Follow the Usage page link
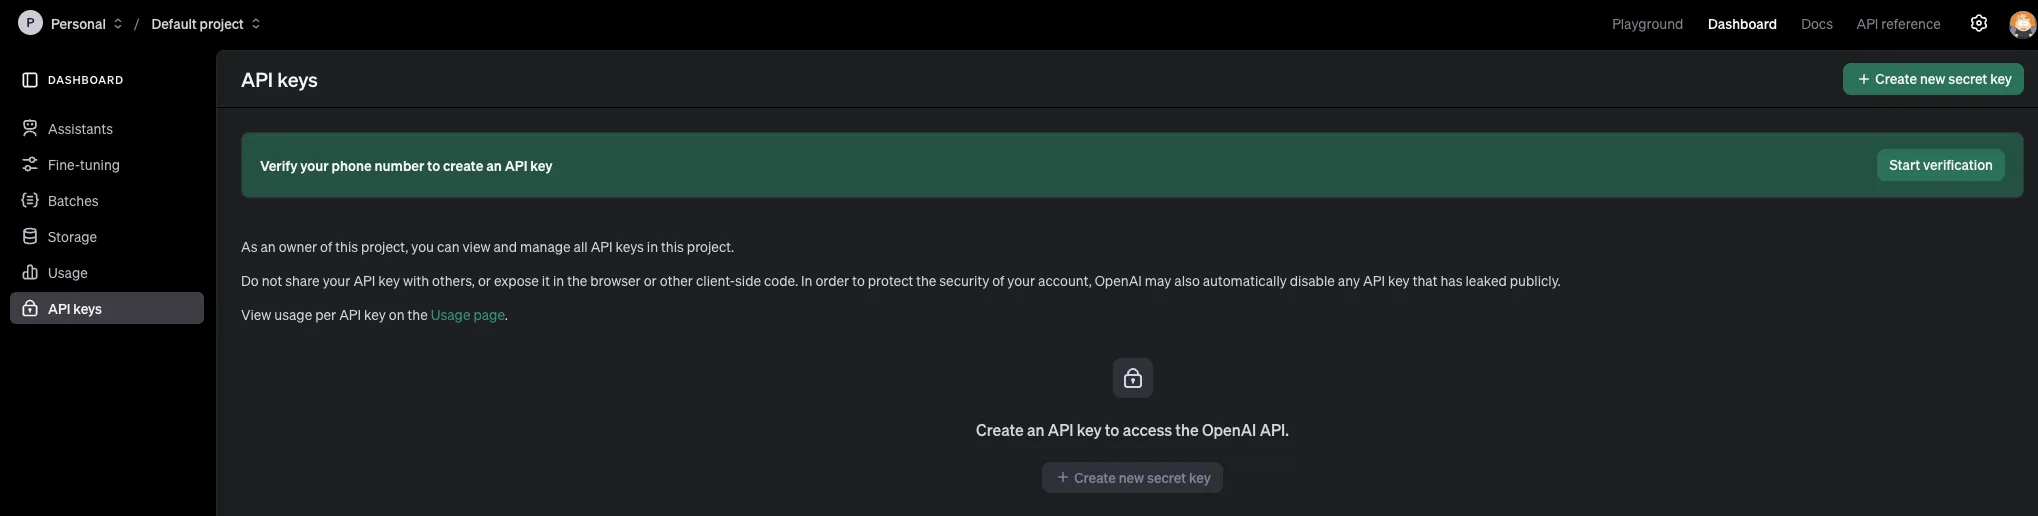The width and height of the screenshot is (2038, 516). pyautogui.click(x=467, y=315)
